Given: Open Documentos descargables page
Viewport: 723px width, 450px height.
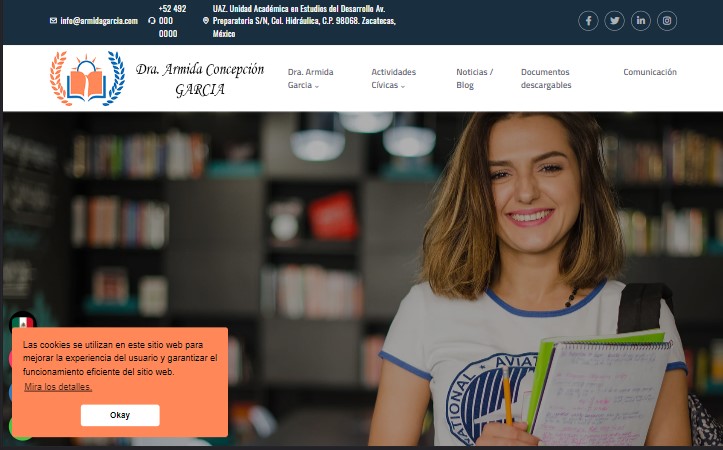Looking at the screenshot, I should [546, 78].
